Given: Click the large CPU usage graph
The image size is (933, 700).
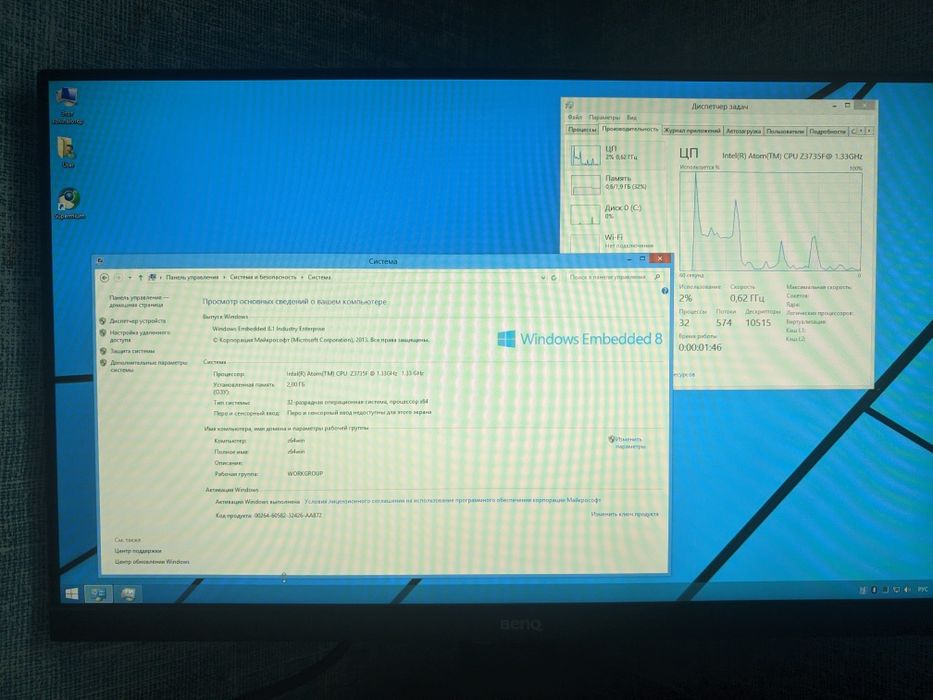Looking at the screenshot, I should [771, 221].
